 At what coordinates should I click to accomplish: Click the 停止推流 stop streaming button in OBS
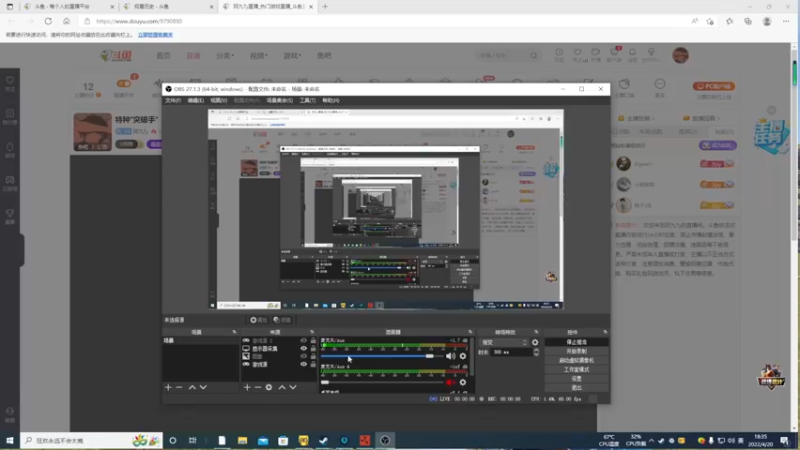(x=577, y=342)
